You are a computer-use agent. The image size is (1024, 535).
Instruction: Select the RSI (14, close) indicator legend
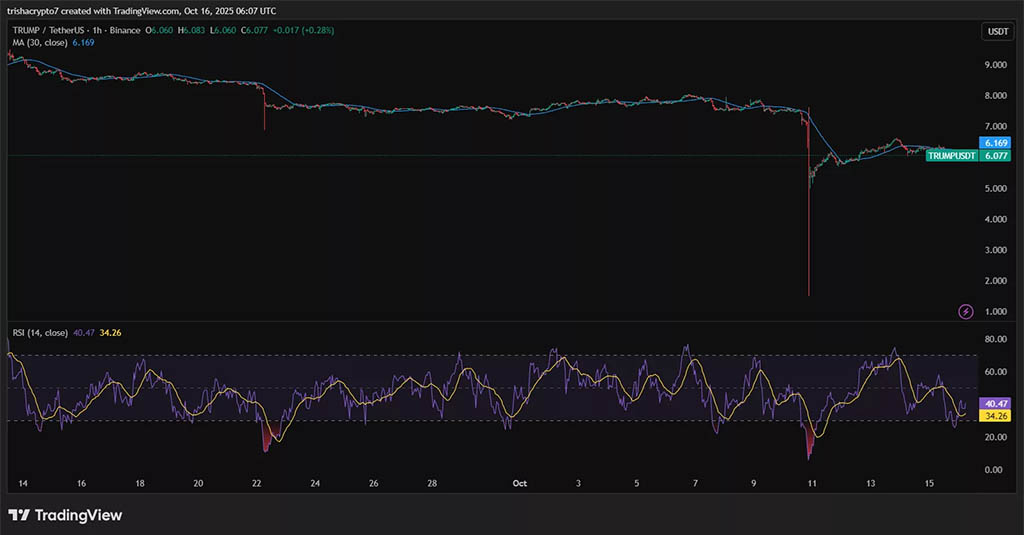[x=41, y=332]
